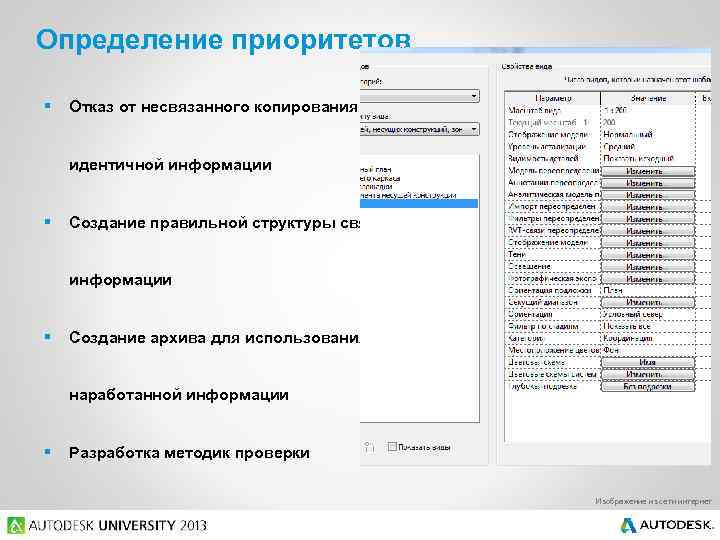Click the 'Фон' value cell
The width and height of the screenshot is (720, 540).
[648, 350]
